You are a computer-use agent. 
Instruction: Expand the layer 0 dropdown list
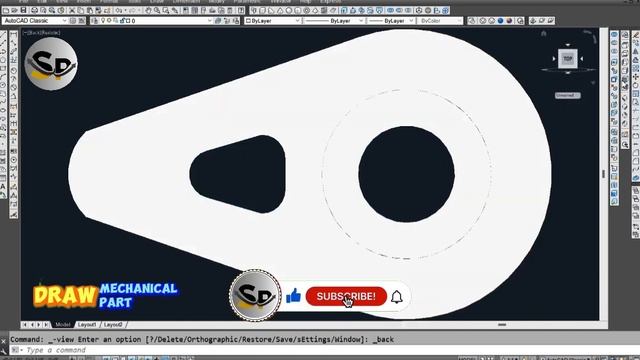tap(210, 20)
